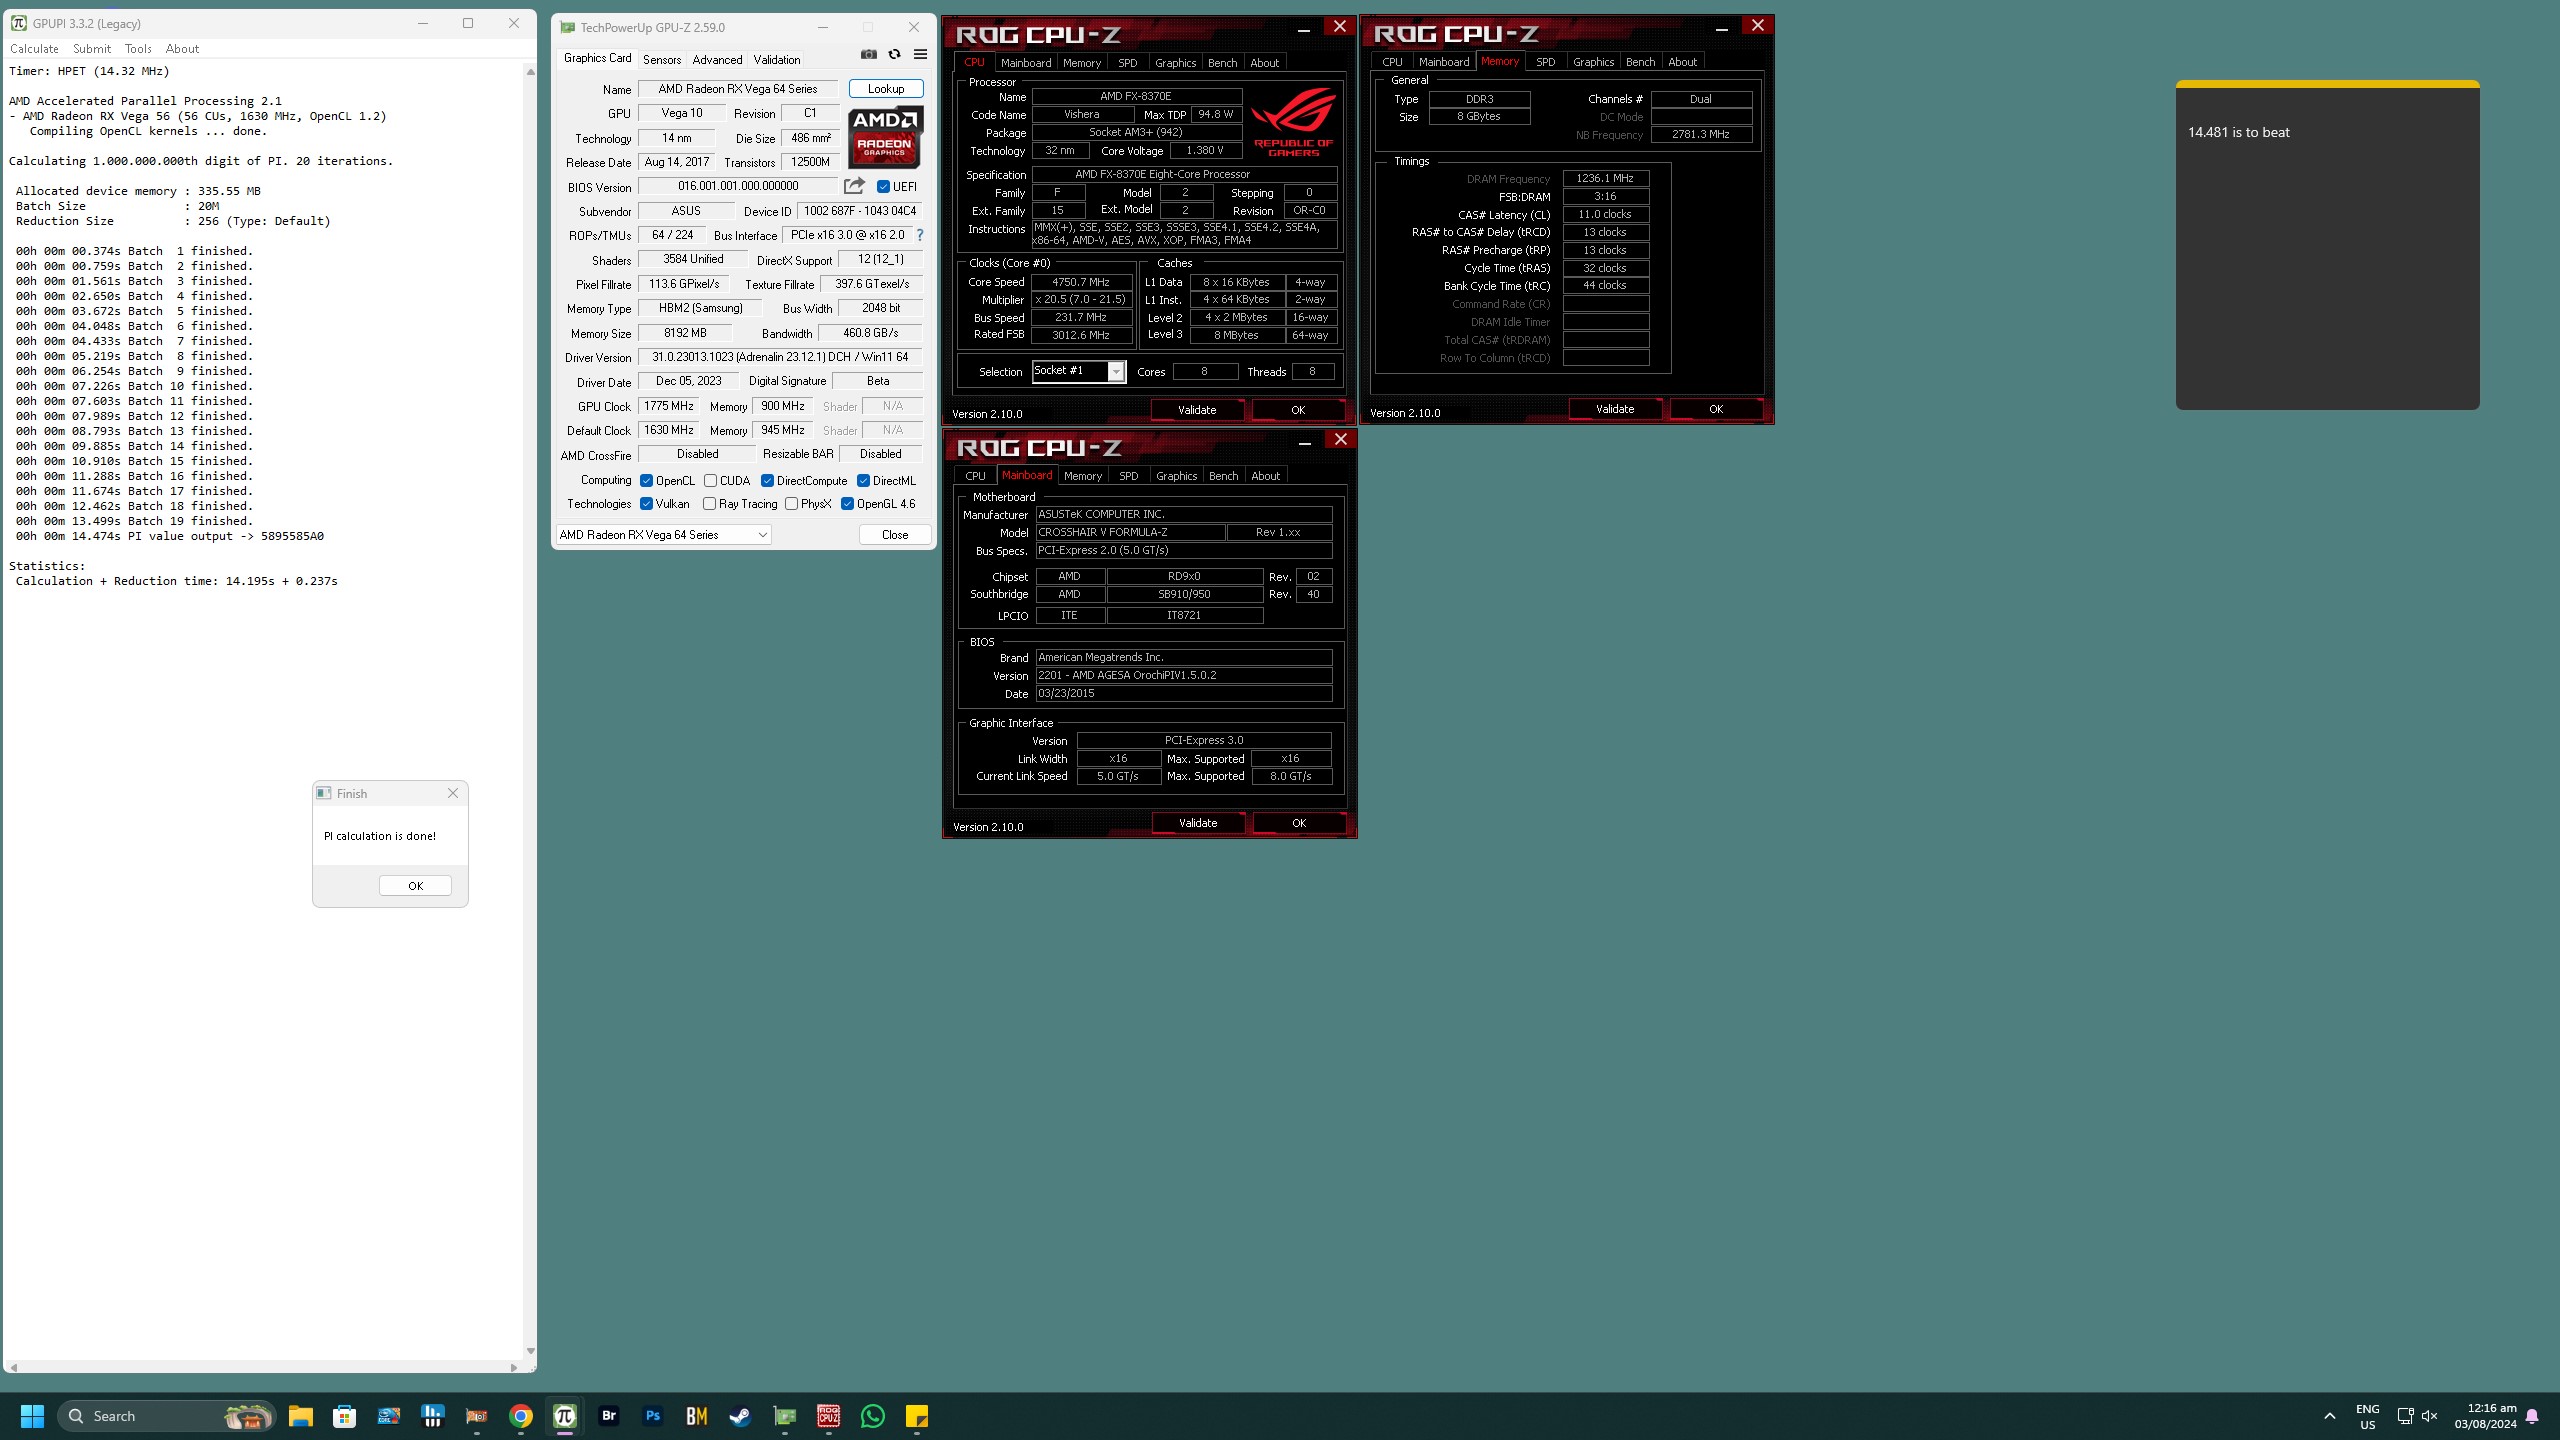Open the Socket #1 selection dropdown

[x=1079, y=371]
